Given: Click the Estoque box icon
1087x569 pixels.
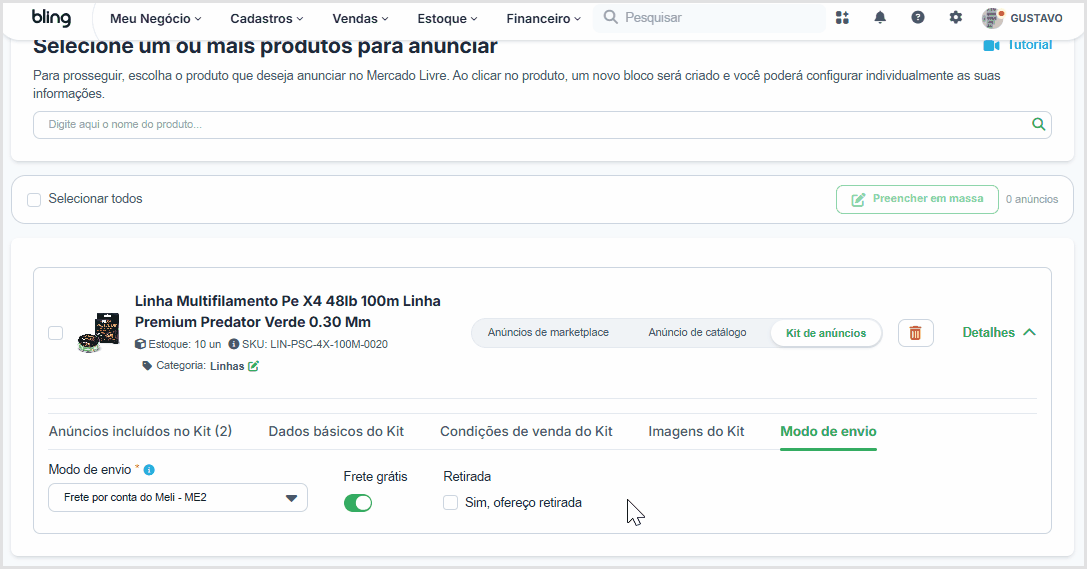Looking at the screenshot, I should pyautogui.click(x=140, y=344).
